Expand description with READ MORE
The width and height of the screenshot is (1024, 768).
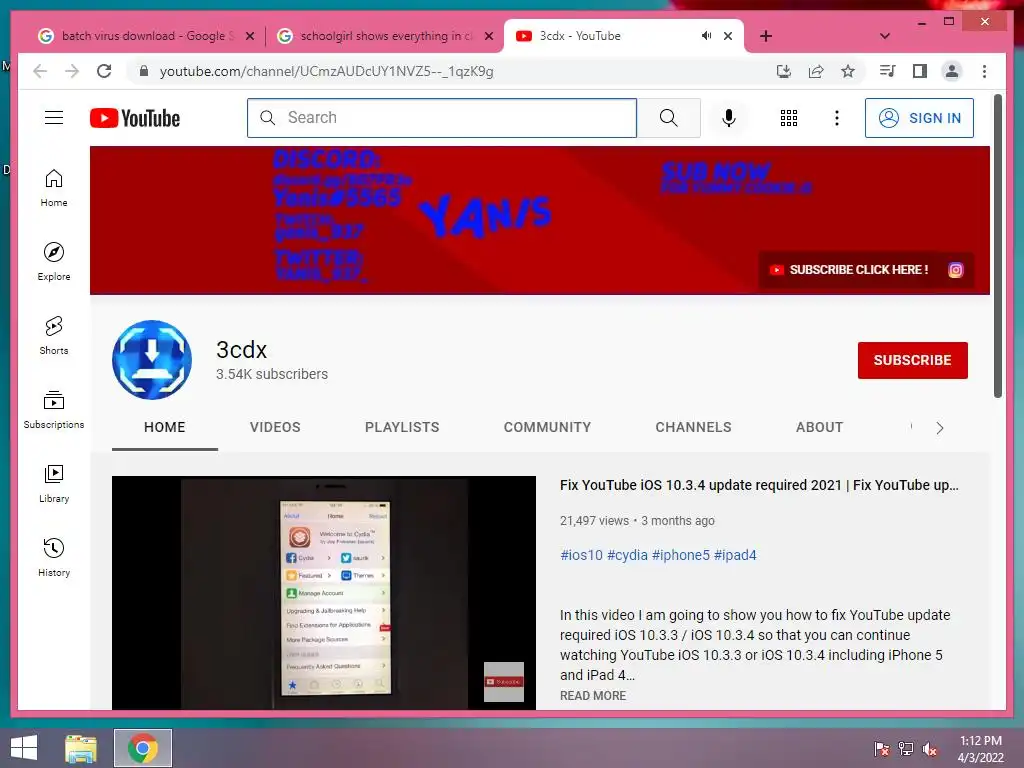pyautogui.click(x=593, y=696)
